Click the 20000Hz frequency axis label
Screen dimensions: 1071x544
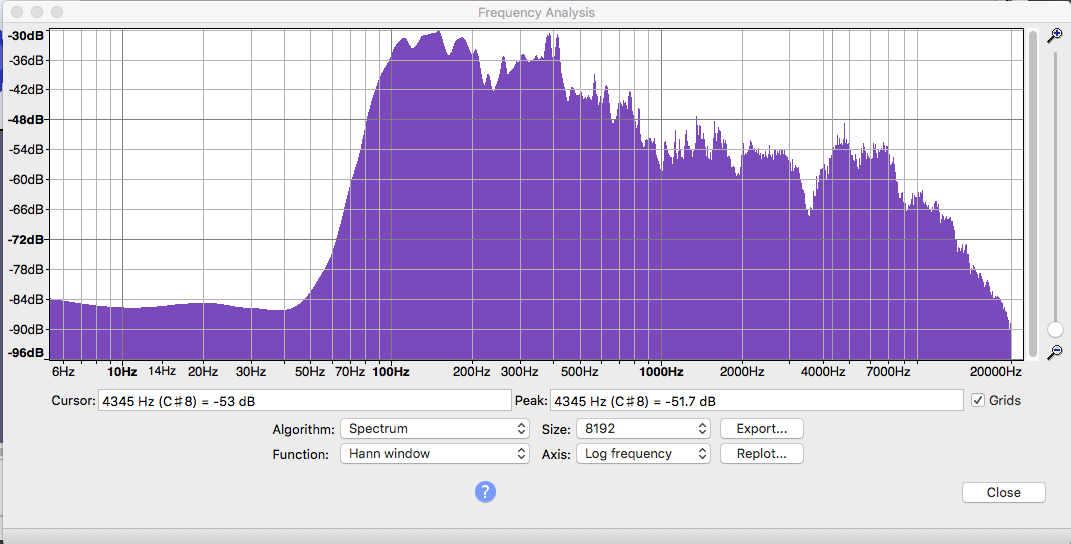[995, 372]
